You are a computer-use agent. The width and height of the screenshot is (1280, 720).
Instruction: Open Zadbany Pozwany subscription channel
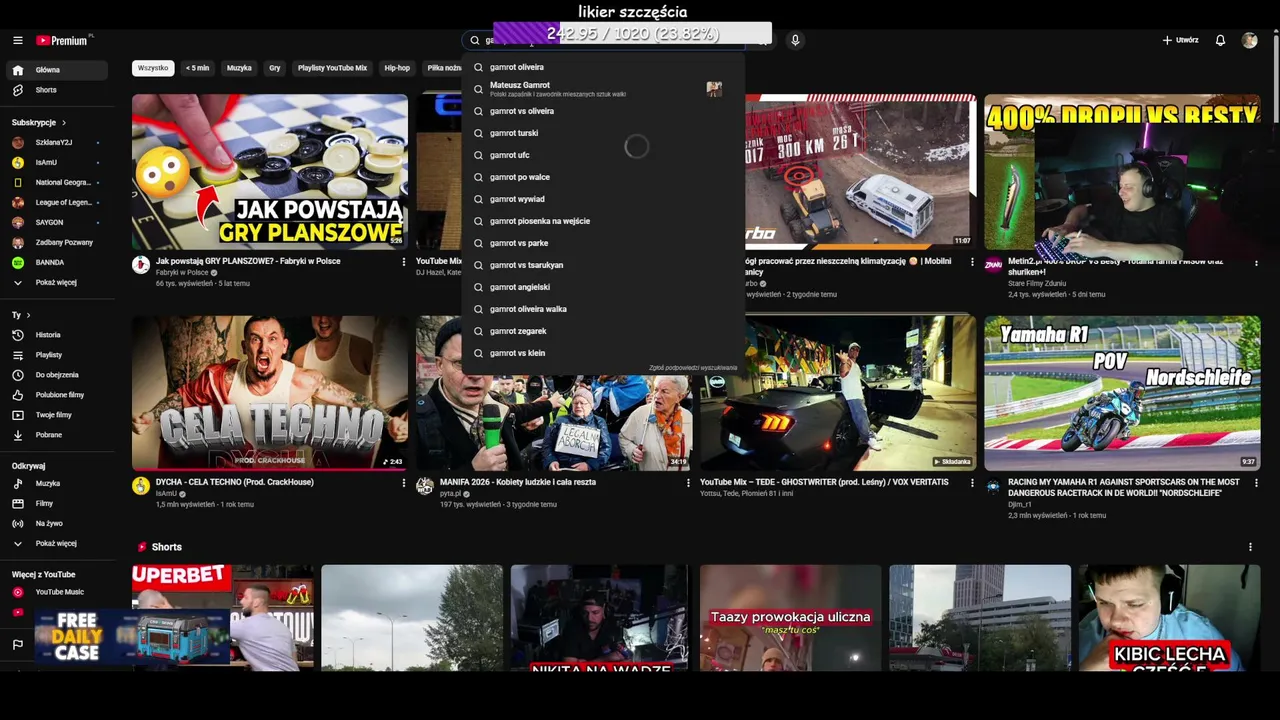(x=56, y=242)
